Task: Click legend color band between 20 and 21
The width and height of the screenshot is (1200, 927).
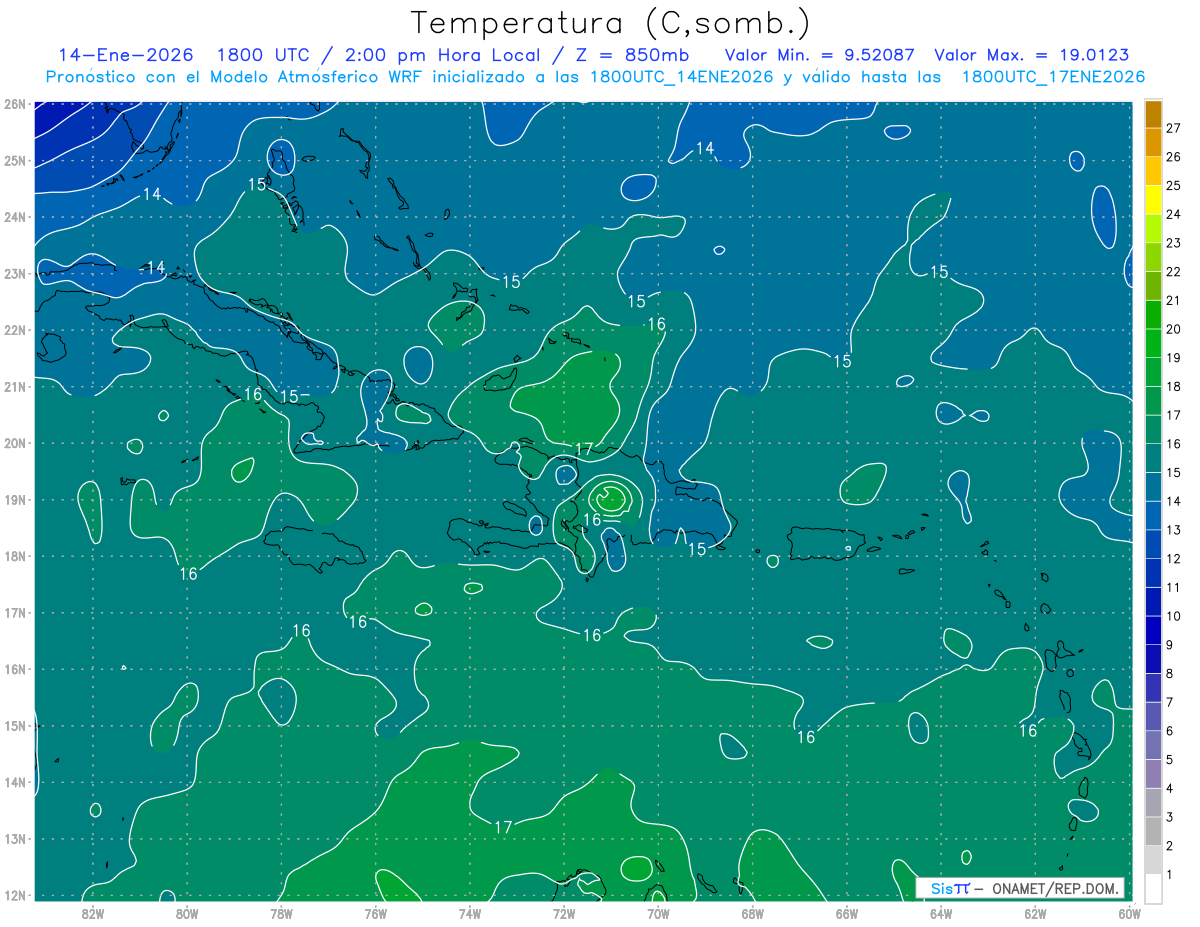Action: click(x=1153, y=314)
